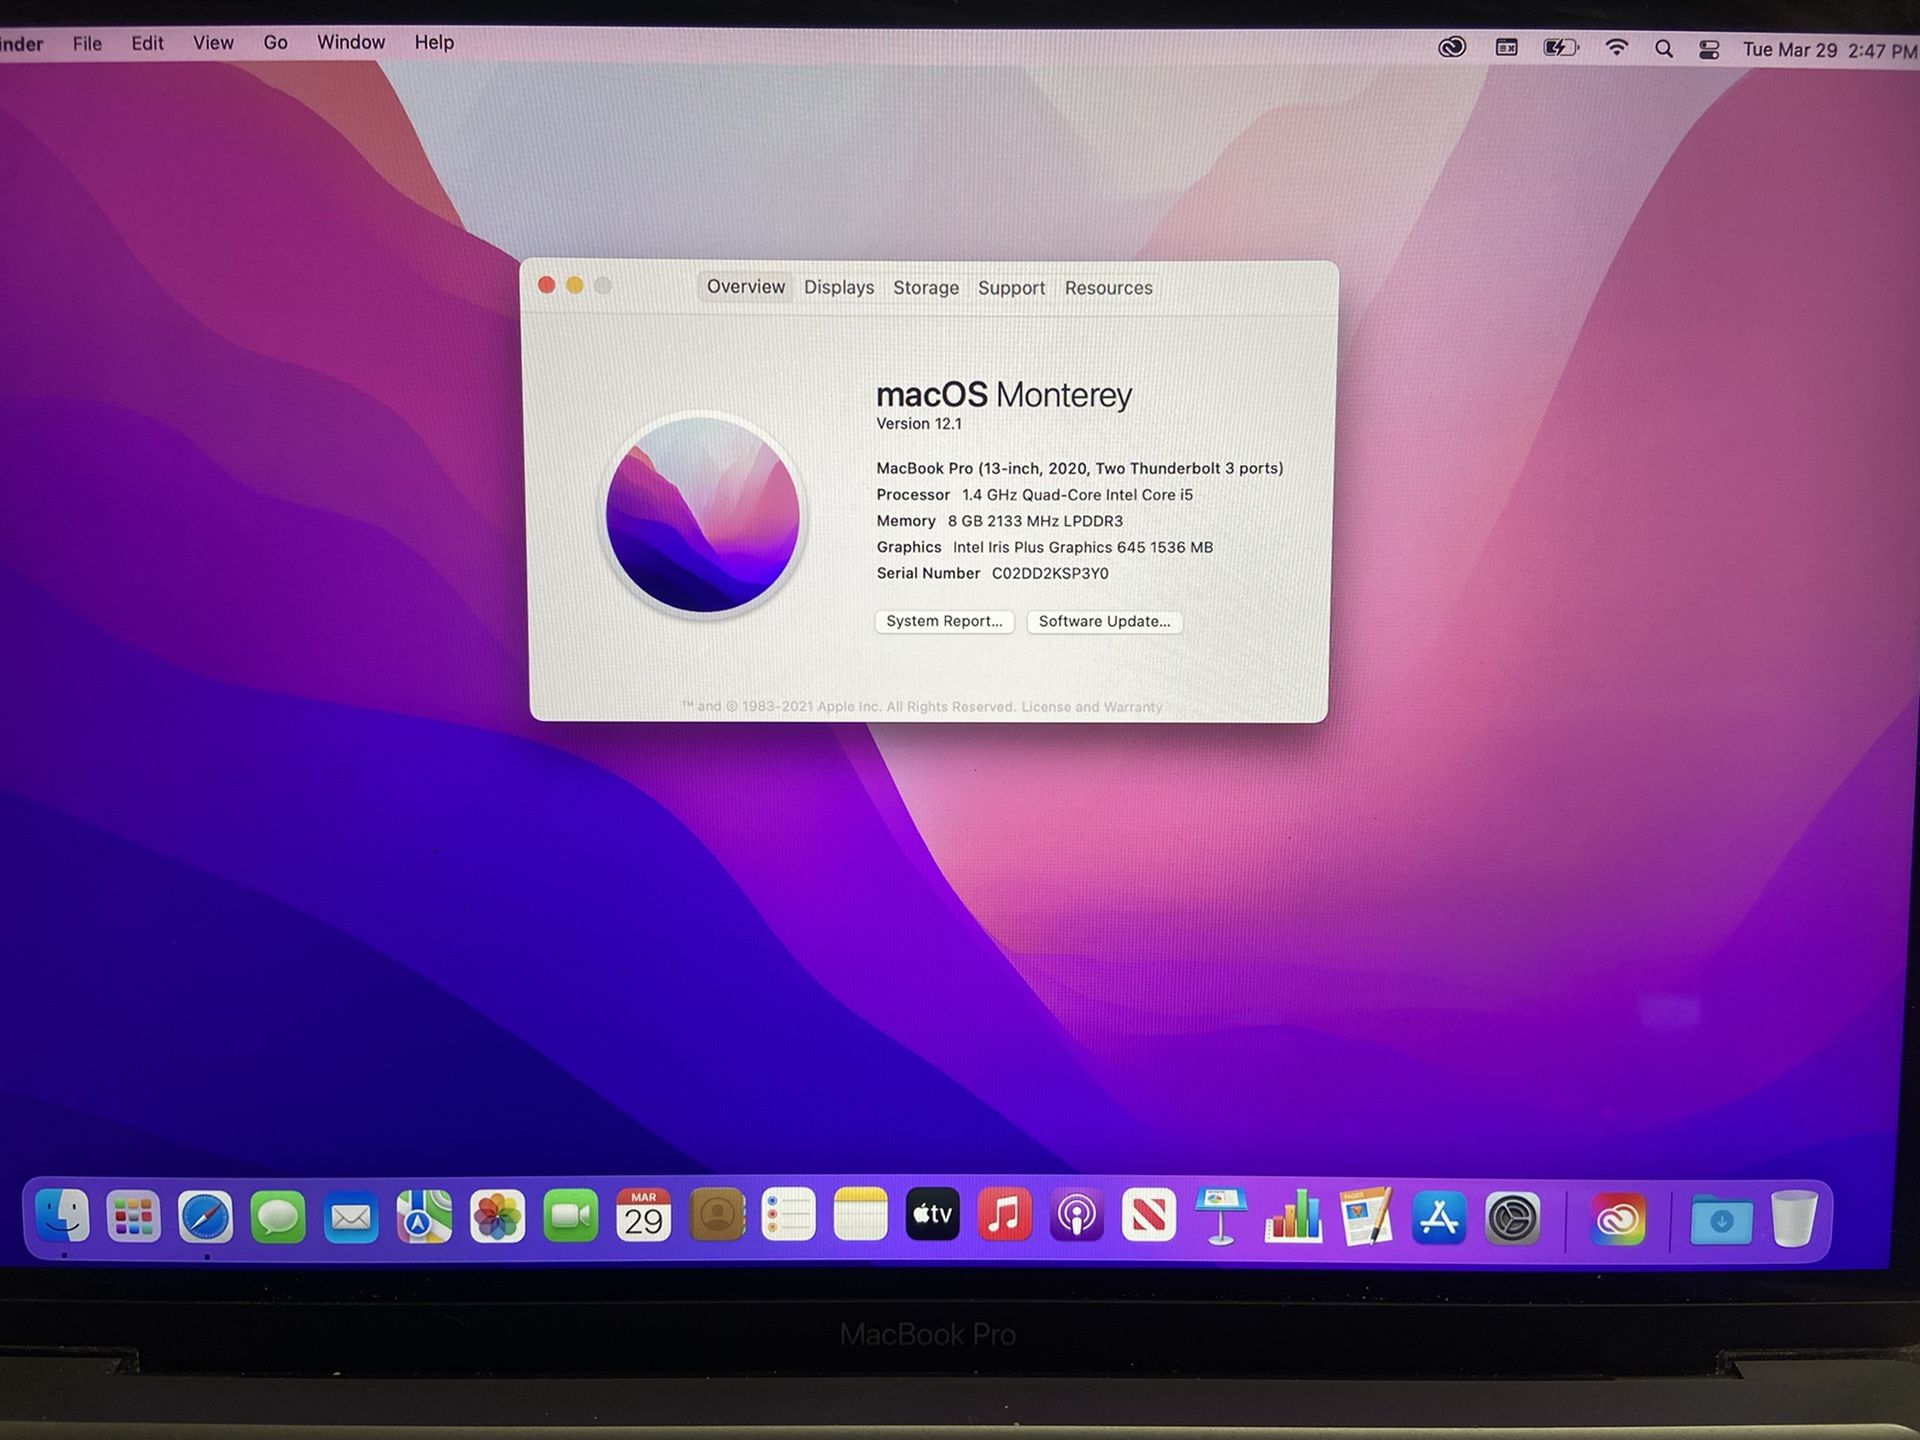Open License and Warranty link
Image resolution: width=1920 pixels, height=1440 pixels.
tap(1092, 707)
